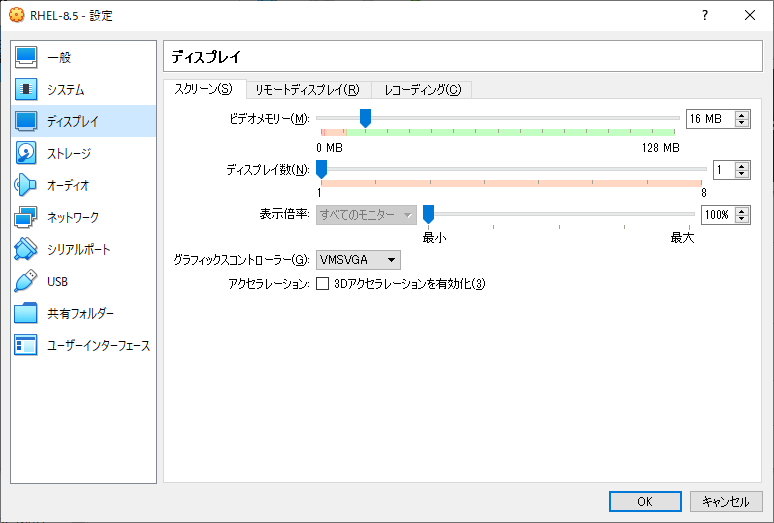Enable 3Dアクセラレーションを有効化 checkbox
This screenshot has width=774, height=523.
click(322, 284)
